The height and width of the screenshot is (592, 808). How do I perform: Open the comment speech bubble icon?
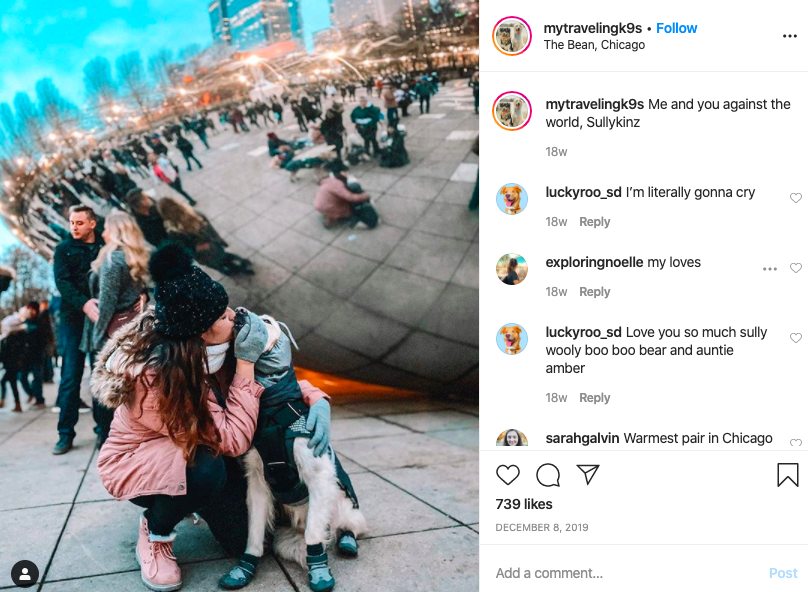548,475
